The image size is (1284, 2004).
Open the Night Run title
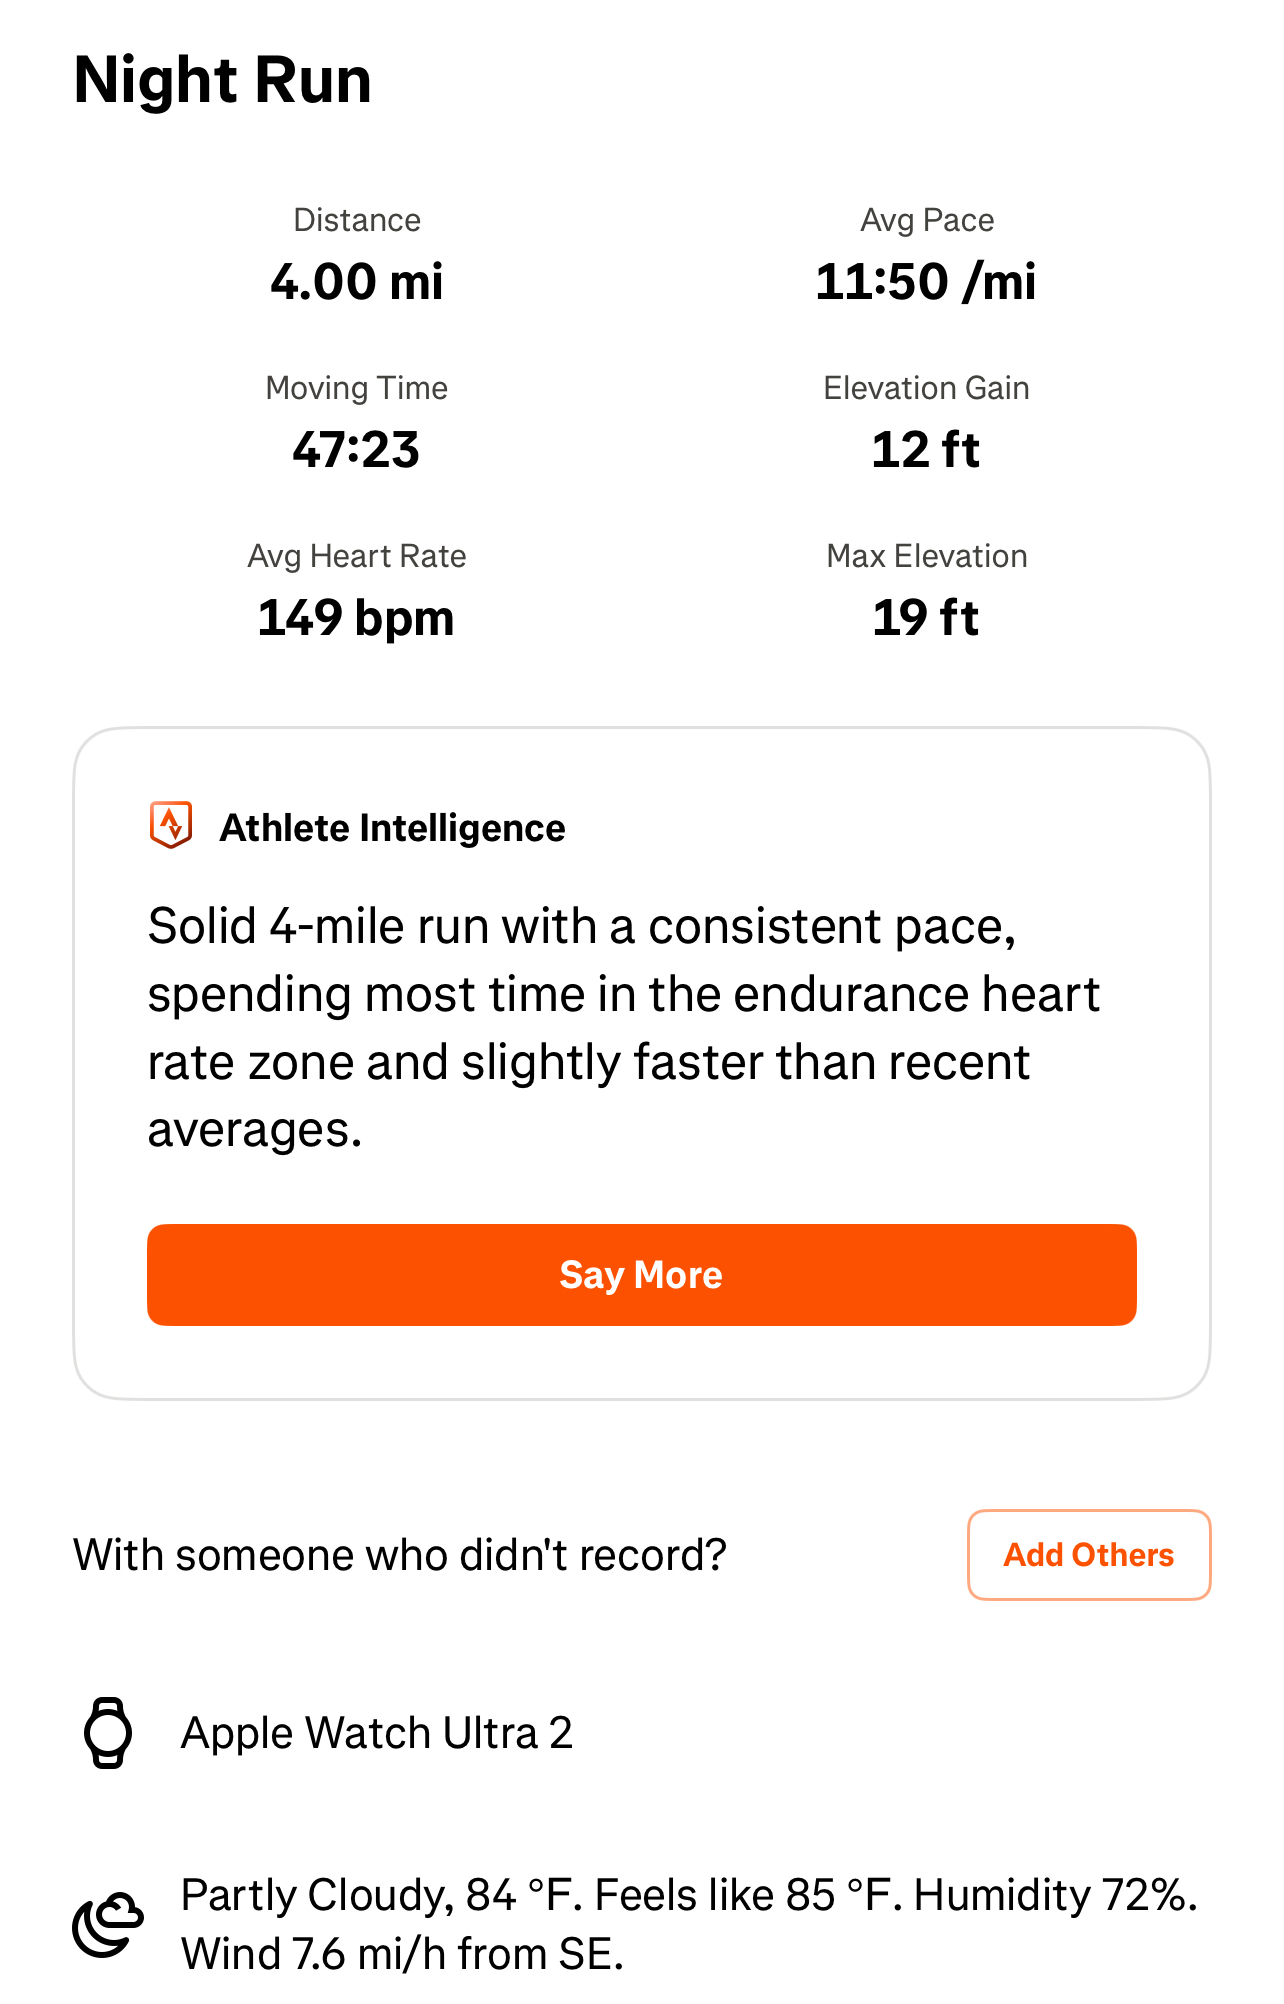[x=223, y=80]
